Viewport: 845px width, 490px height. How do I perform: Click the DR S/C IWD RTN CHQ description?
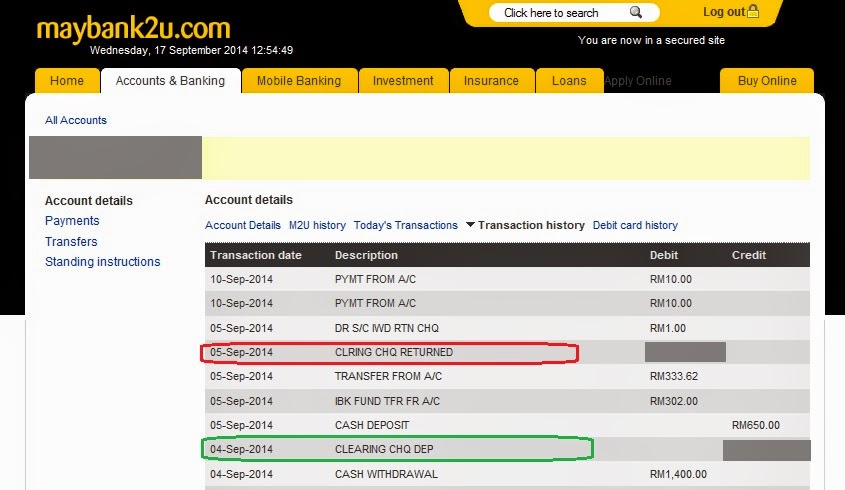click(x=387, y=328)
